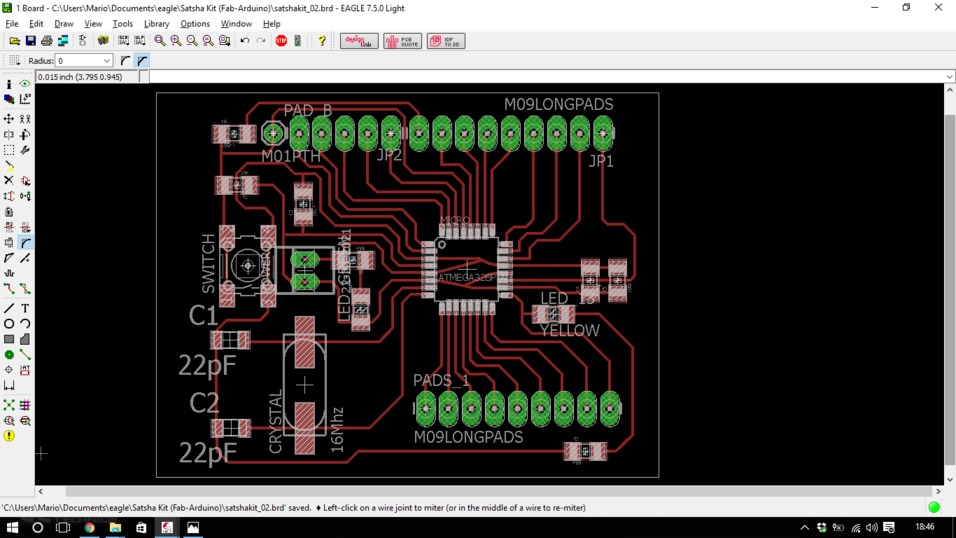Open the grid settings icon
Viewport: 956px width, 538px height.
[14, 60]
